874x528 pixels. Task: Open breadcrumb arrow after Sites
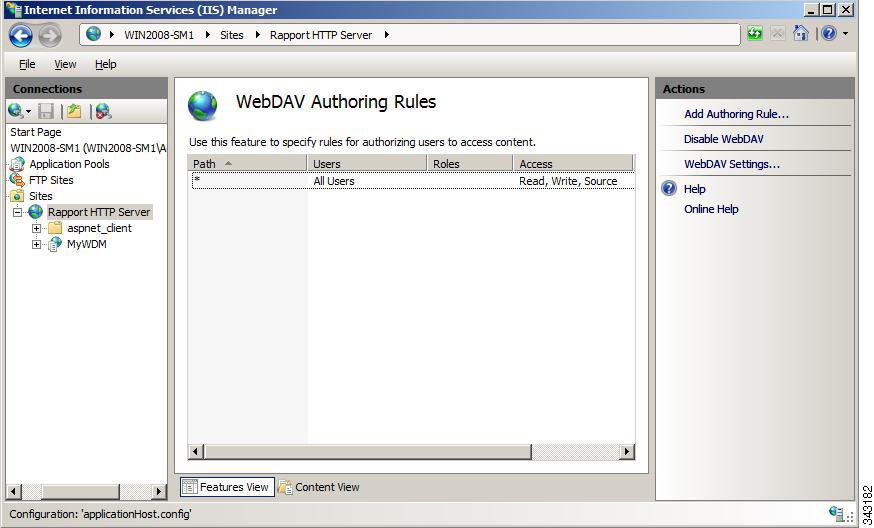click(x=258, y=35)
